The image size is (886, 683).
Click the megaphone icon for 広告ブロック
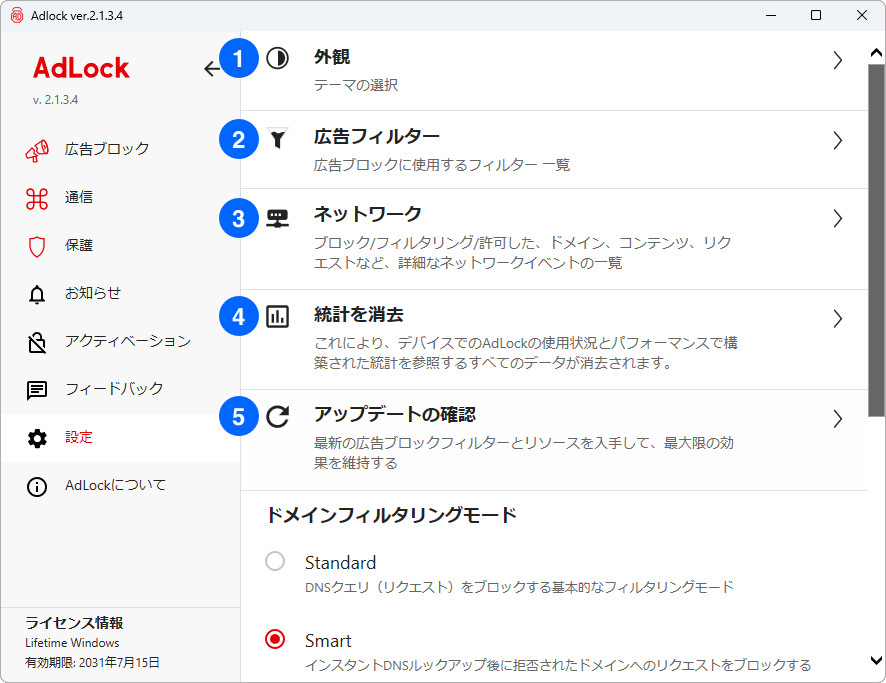37,149
